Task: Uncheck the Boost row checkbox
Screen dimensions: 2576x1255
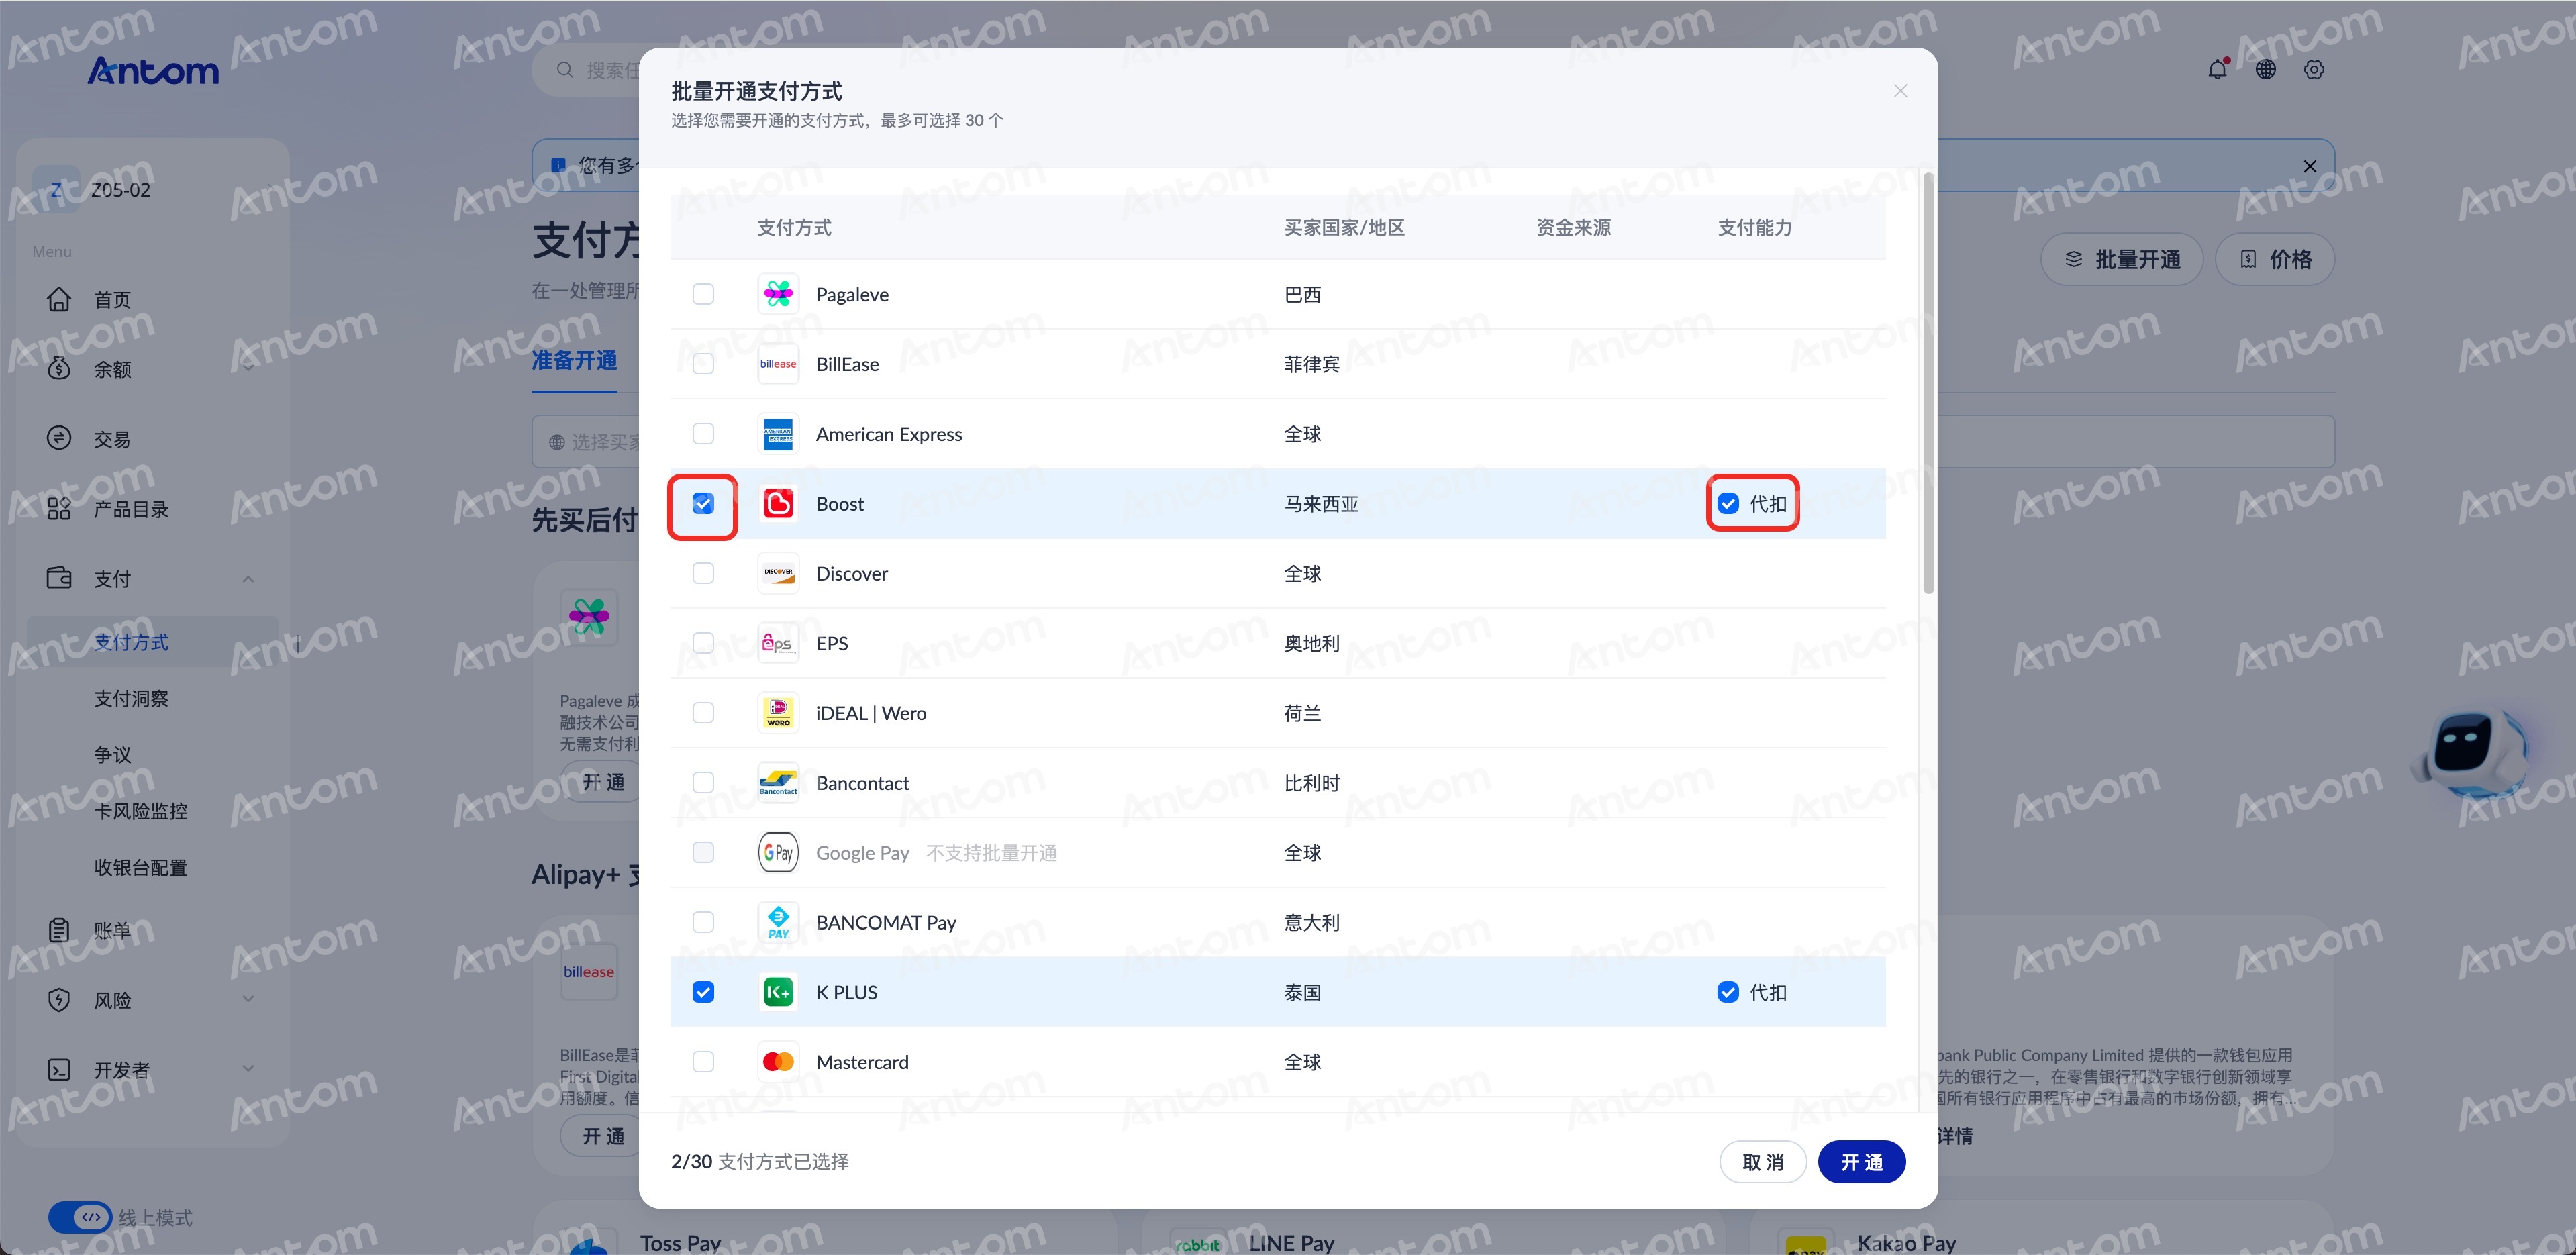Action: point(703,504)
